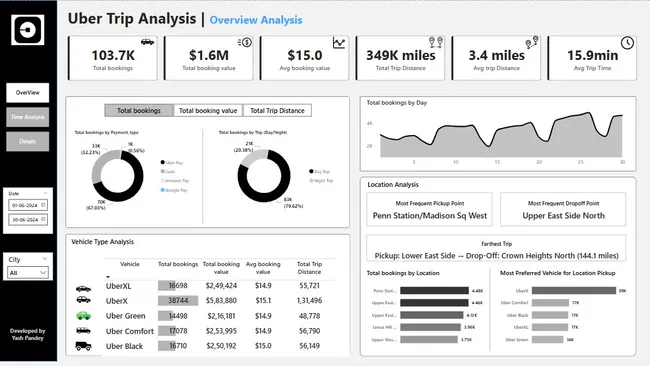Viewport: 650px width, 366px height.
Task: Click Amazon Pay legend entry
Action: [175, 181]
